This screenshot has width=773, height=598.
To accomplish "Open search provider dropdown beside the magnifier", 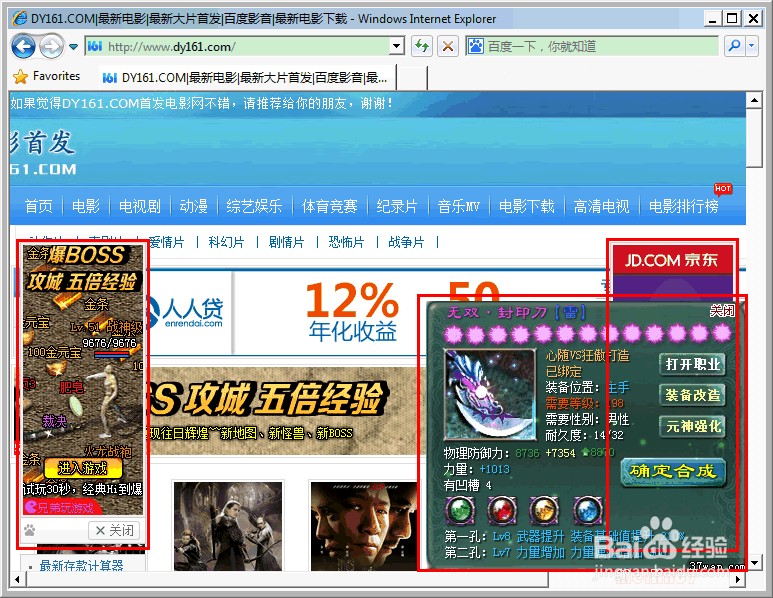I will click(752, 47).
